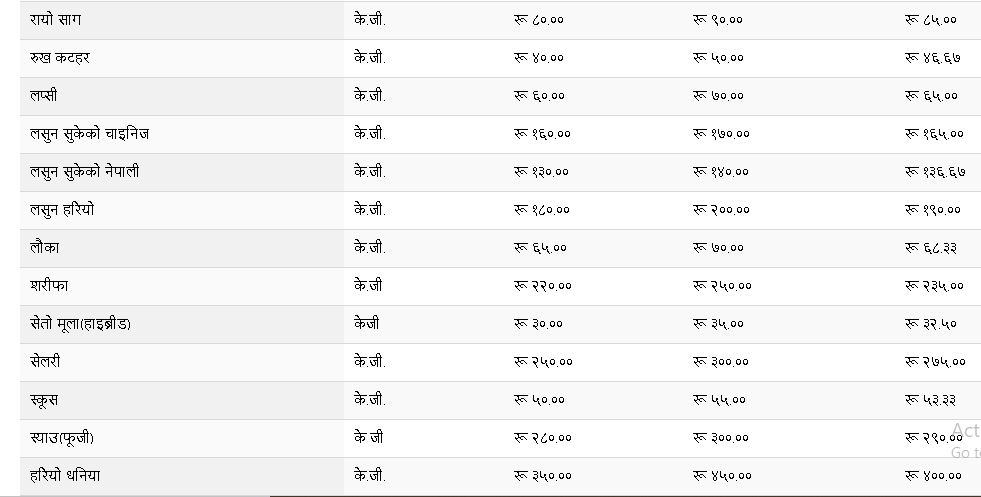Select the रुख कटहर row label
The height and width of the screenshot is (497, 981).
tap(60, 58)
